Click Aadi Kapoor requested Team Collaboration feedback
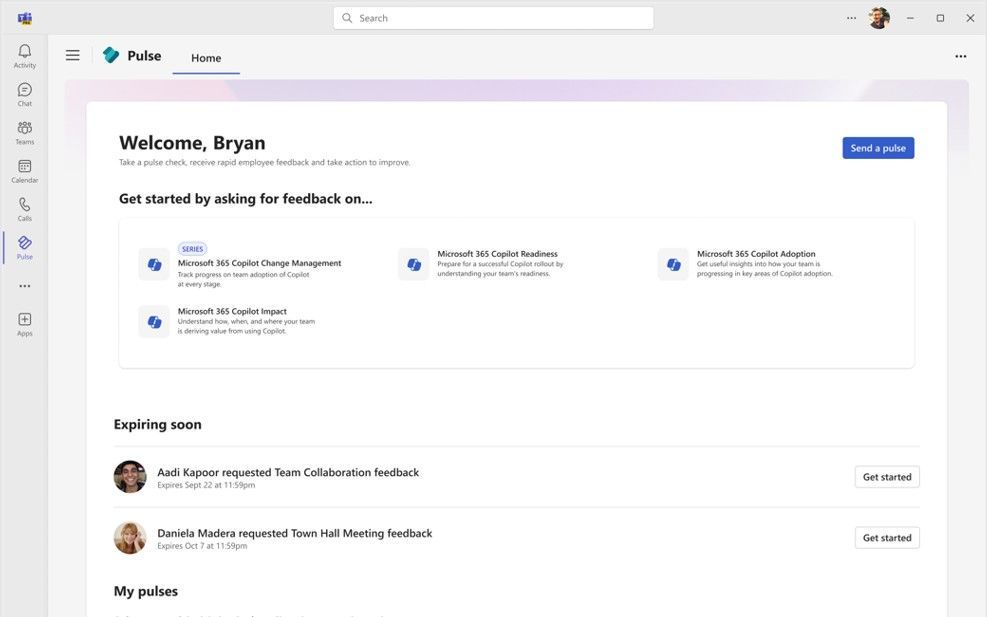This screenshot has height=617, width=987. [288, 472]
